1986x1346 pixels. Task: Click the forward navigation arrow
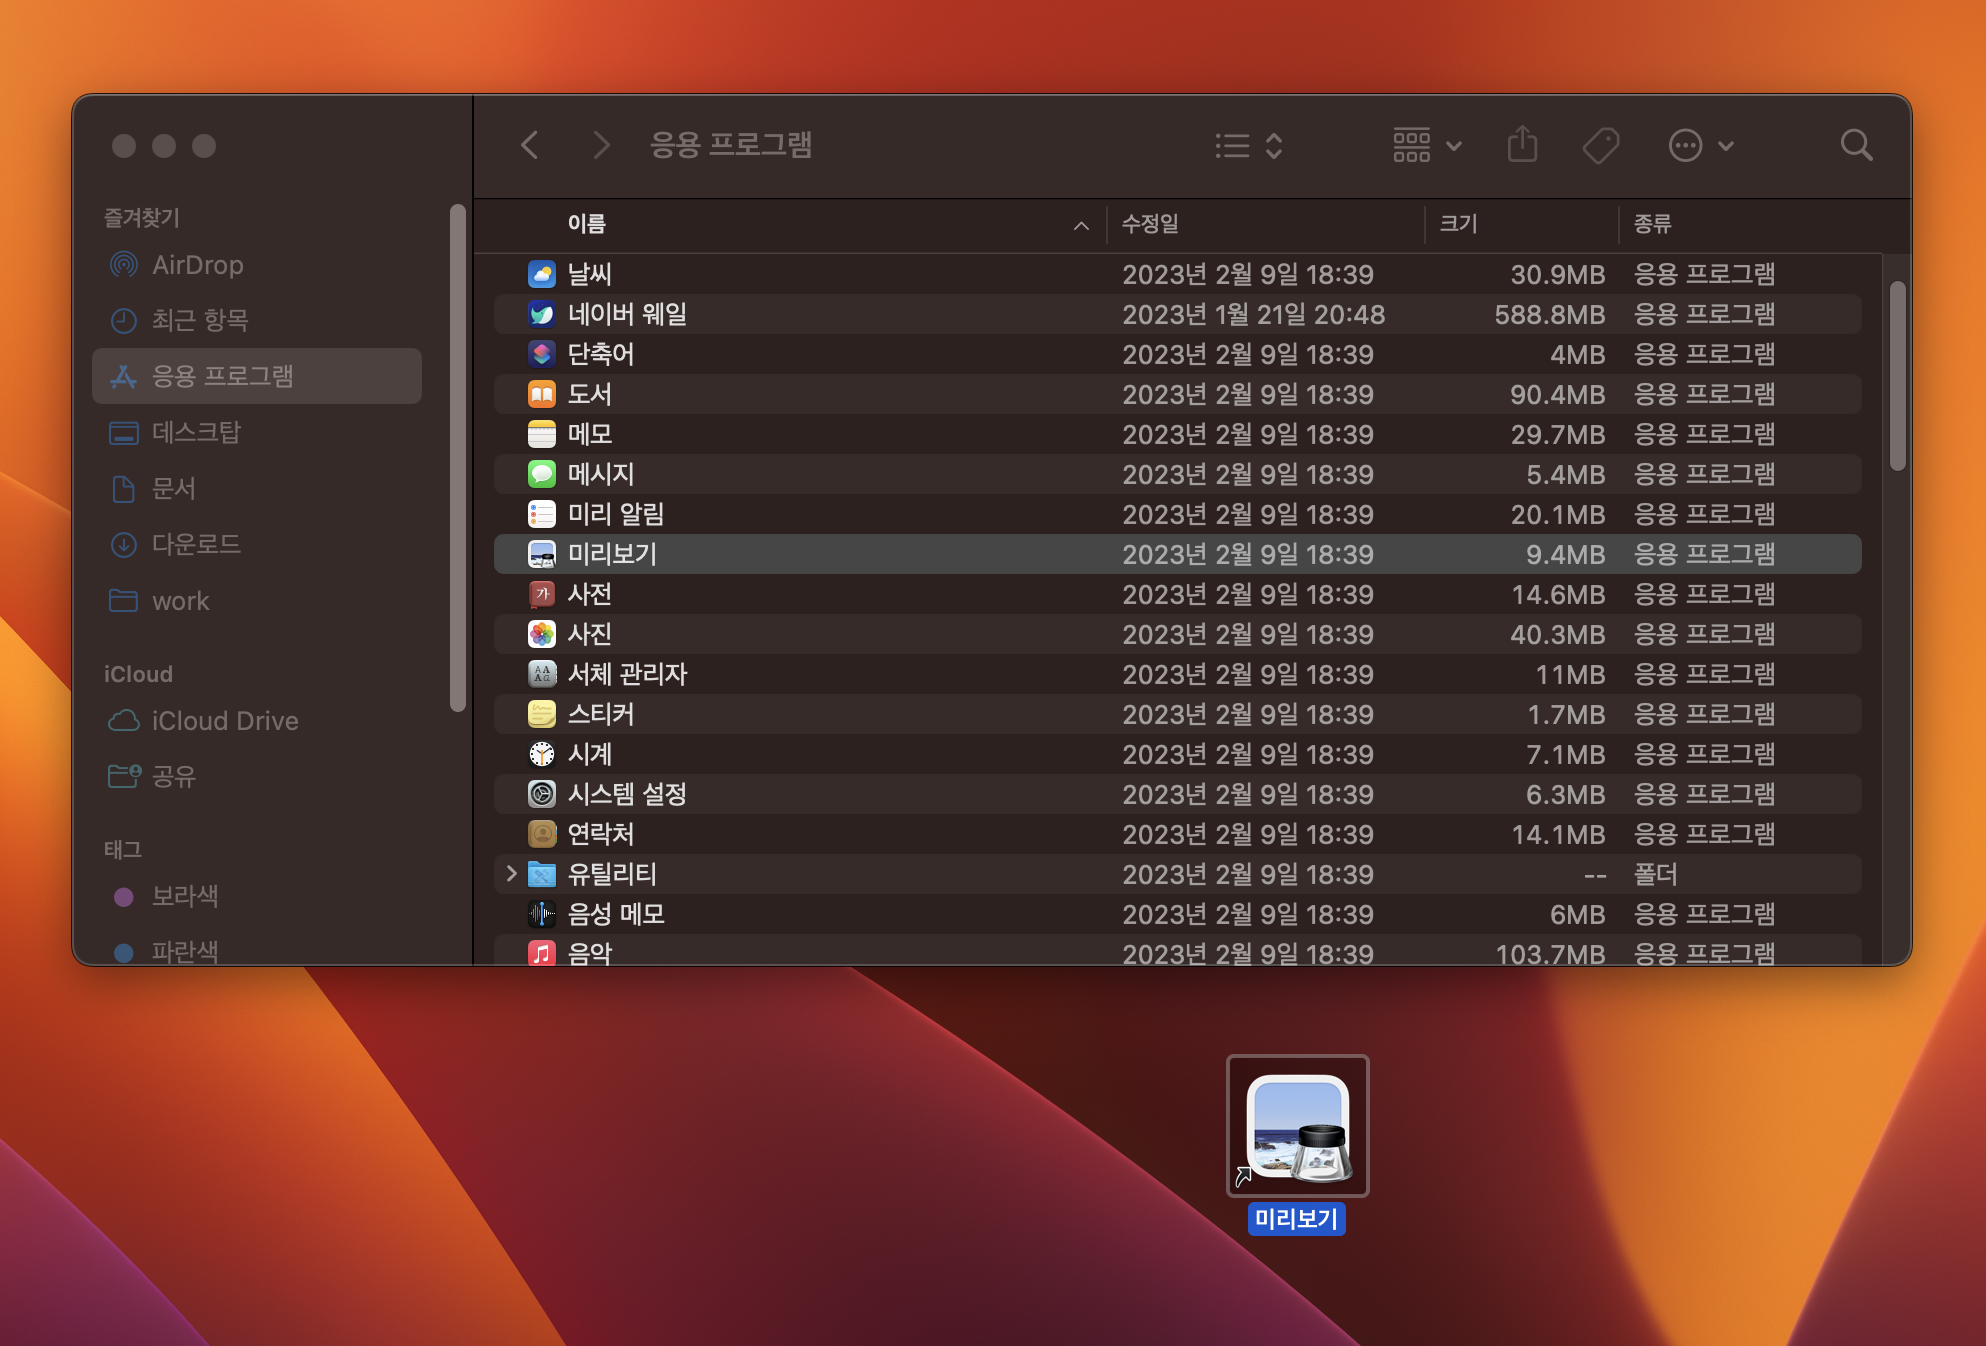tap(600, 145)
